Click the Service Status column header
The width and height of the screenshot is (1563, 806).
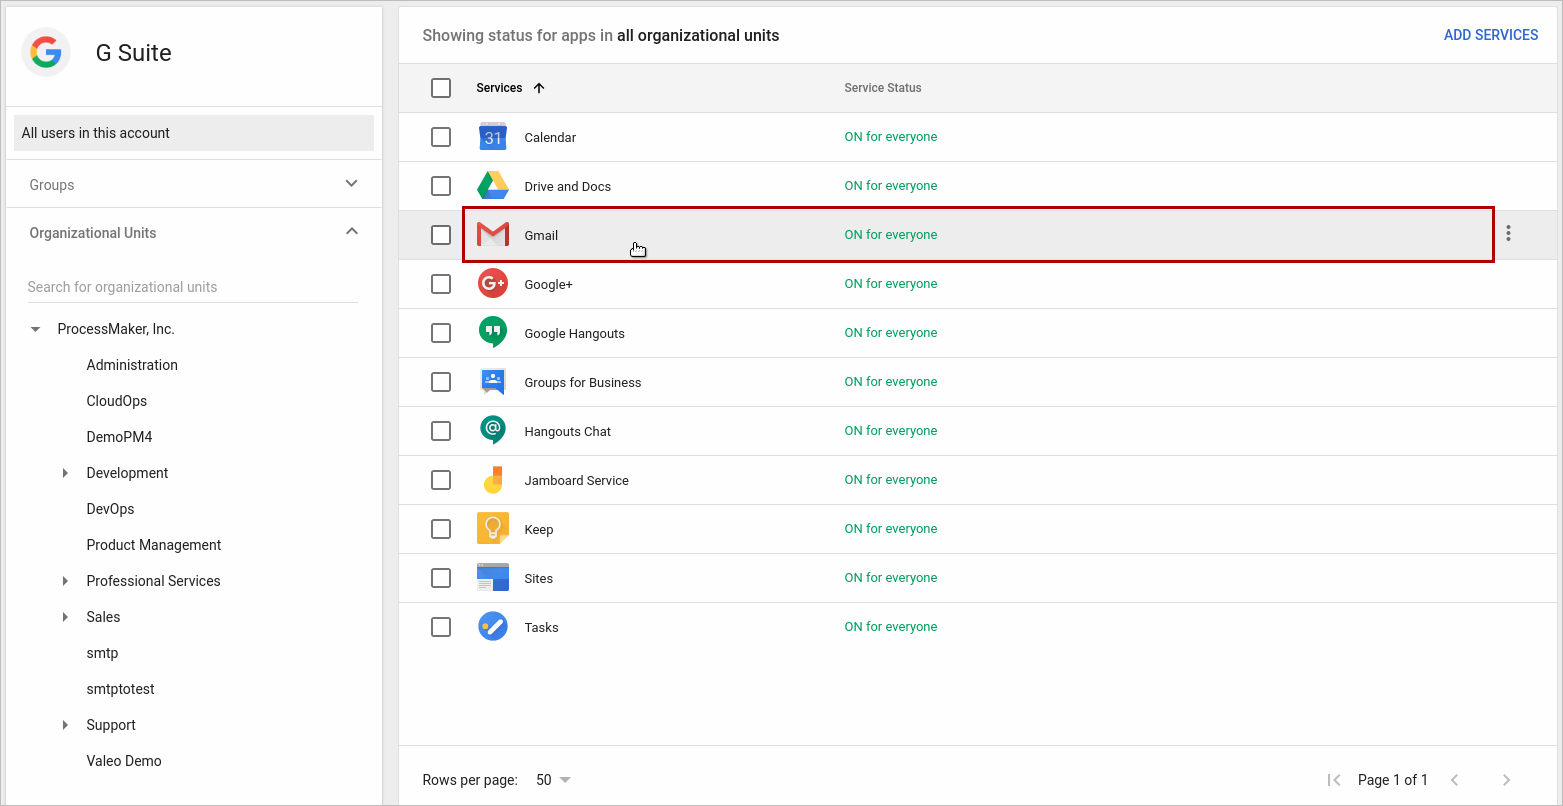[883, 88]
